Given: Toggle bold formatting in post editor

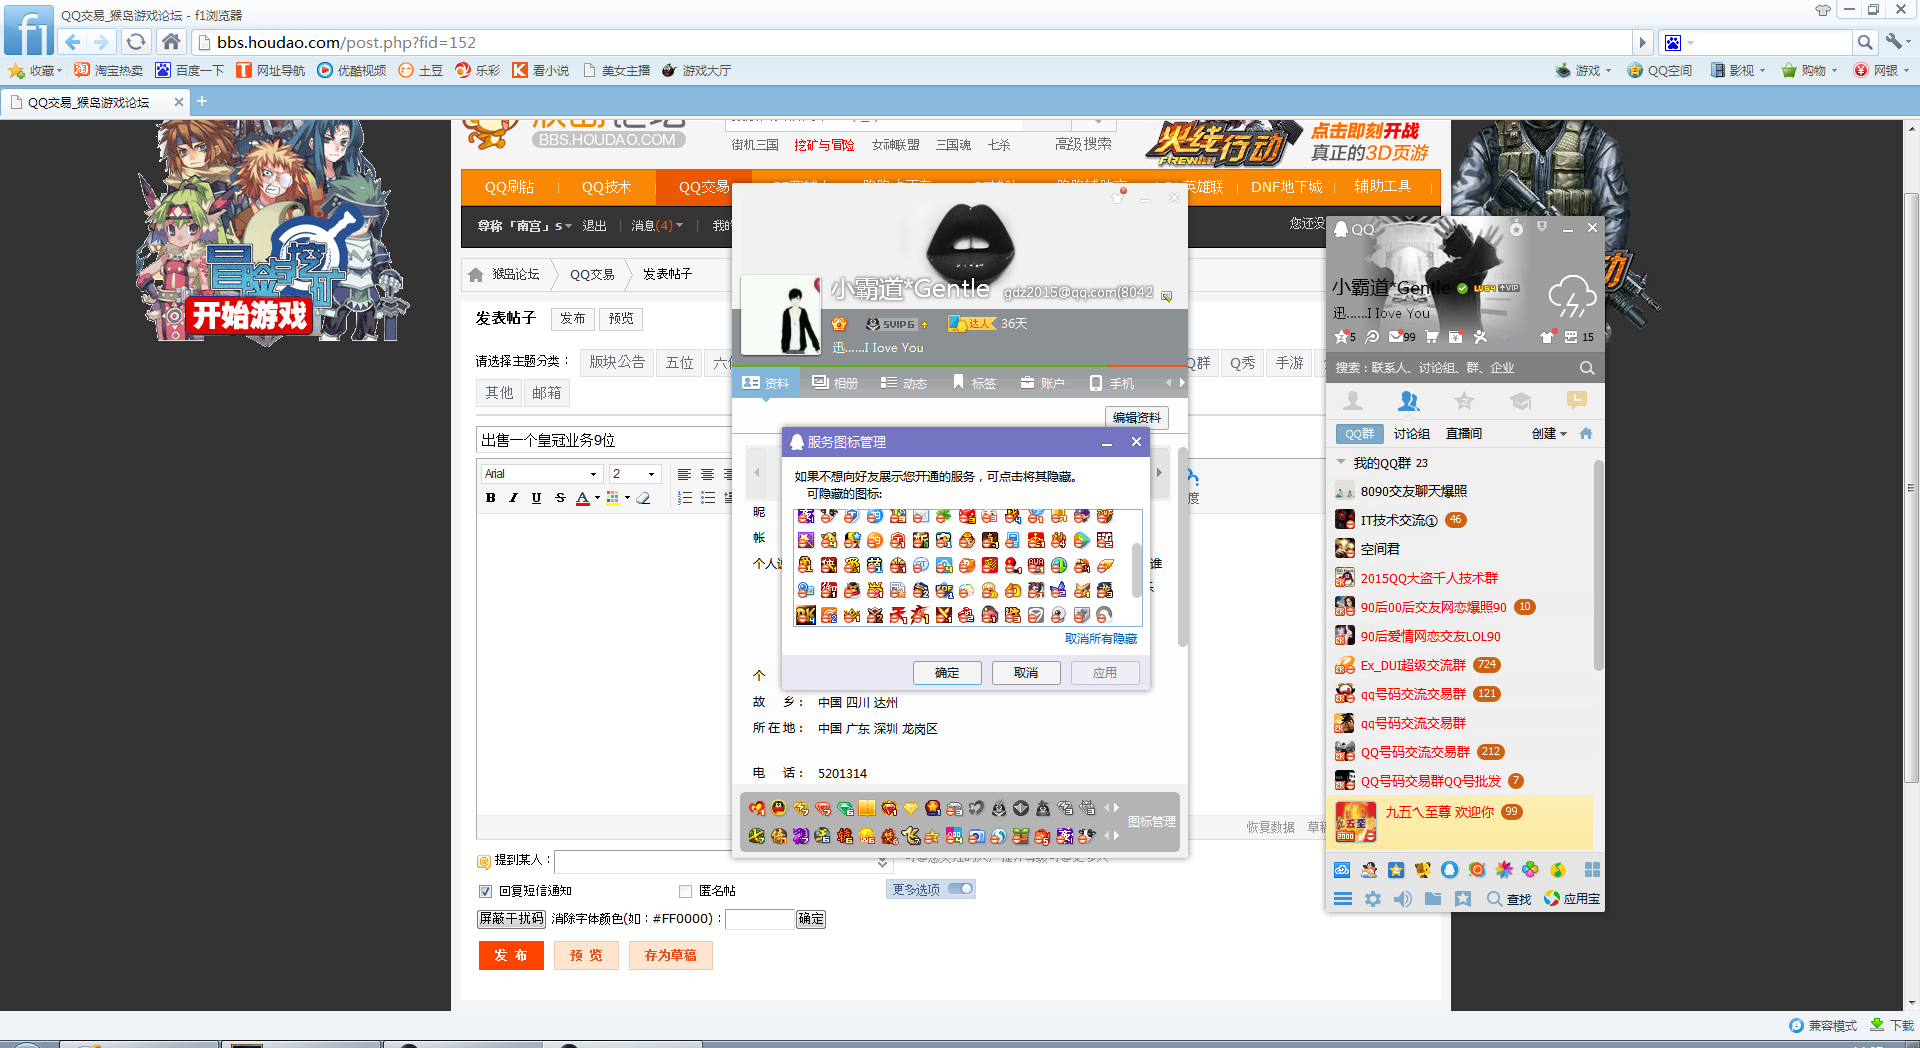Looking at the screenshot, I should (490, 498).
